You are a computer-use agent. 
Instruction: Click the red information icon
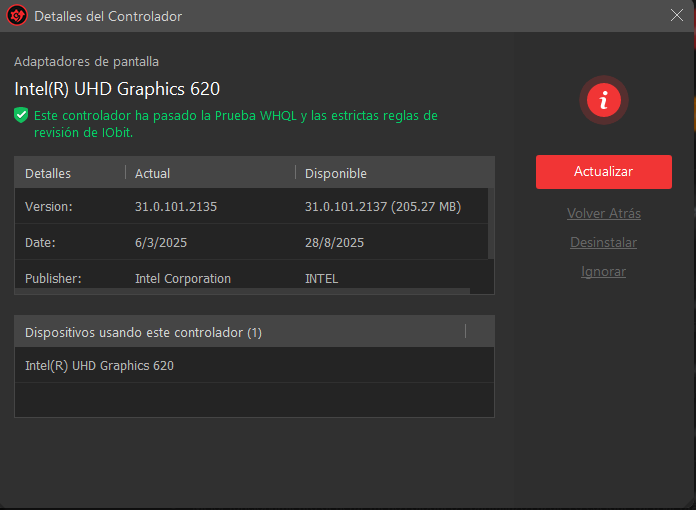[603, 100]
